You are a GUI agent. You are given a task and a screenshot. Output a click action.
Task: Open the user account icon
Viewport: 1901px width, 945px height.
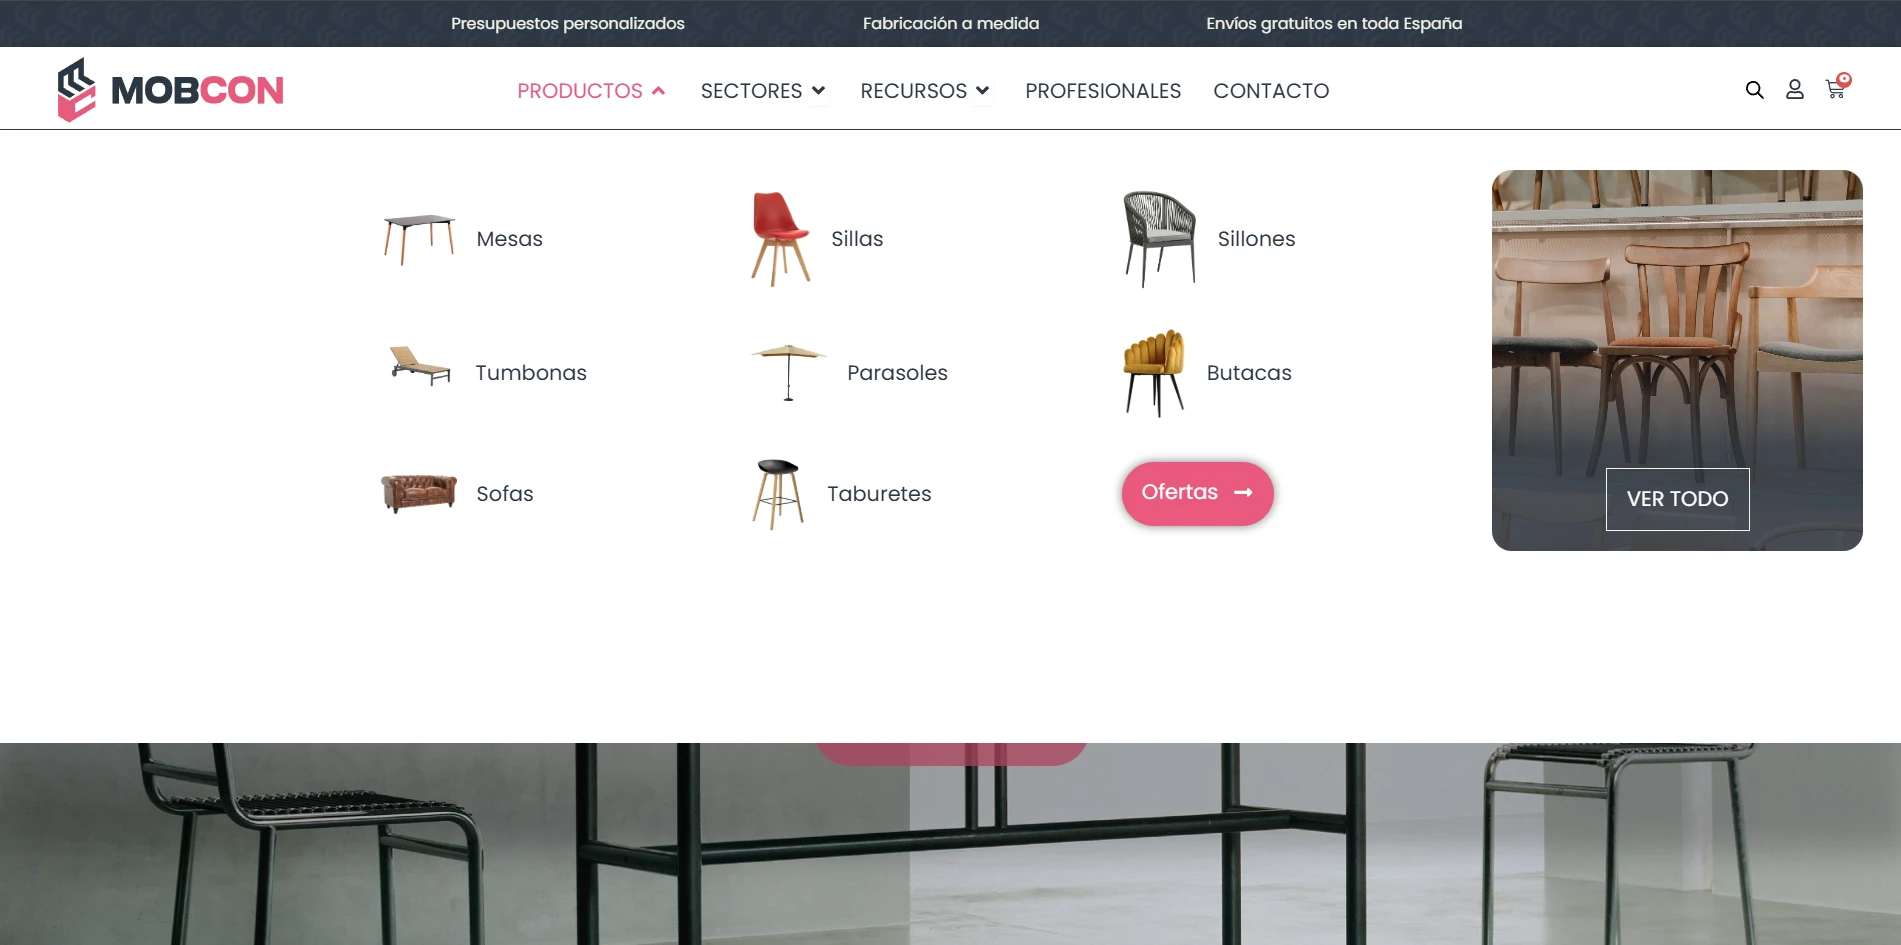[x=1795, y=90]
